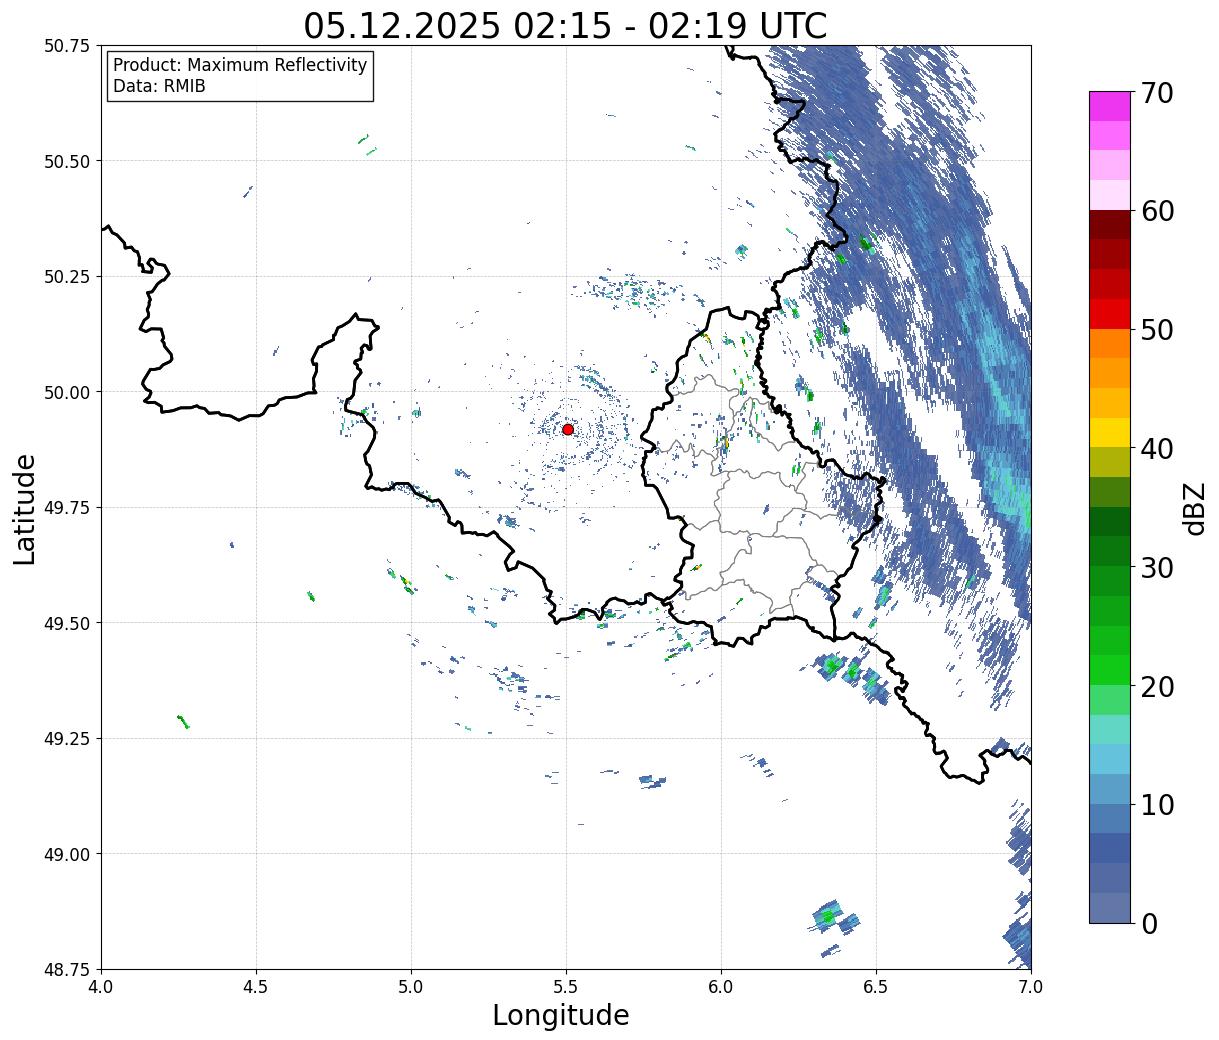The image size is (1219, 1040).
Task: Click the latitude tick label 49.75
Action: tap(67, 508)
